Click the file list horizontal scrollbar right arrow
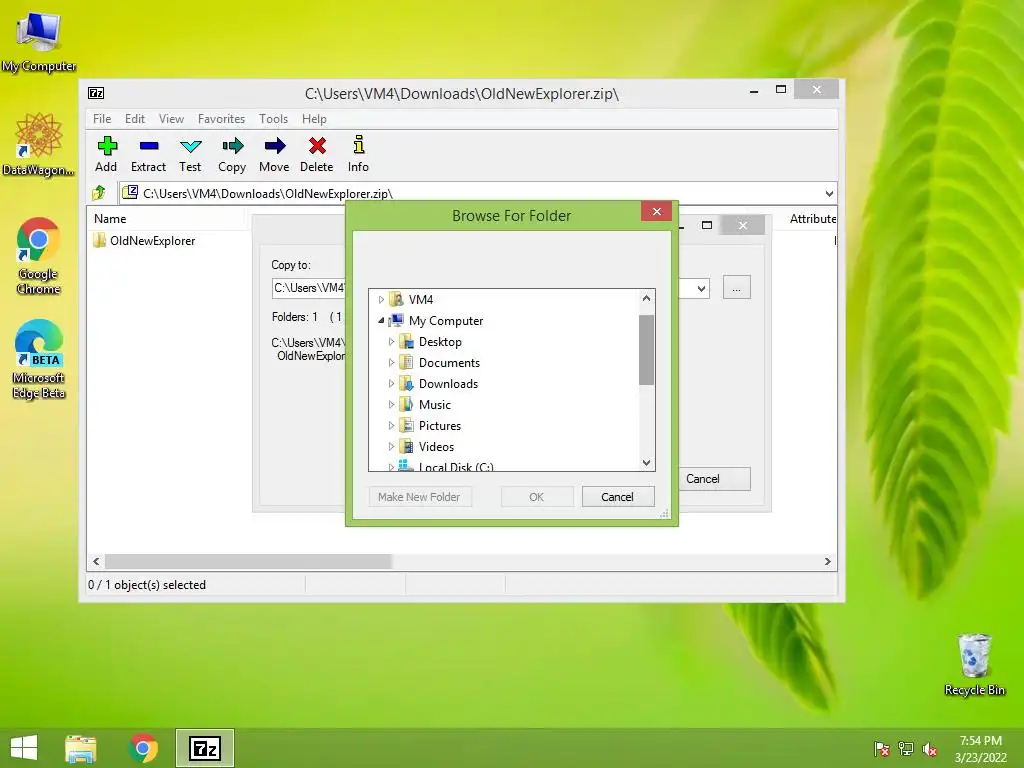 828,562
